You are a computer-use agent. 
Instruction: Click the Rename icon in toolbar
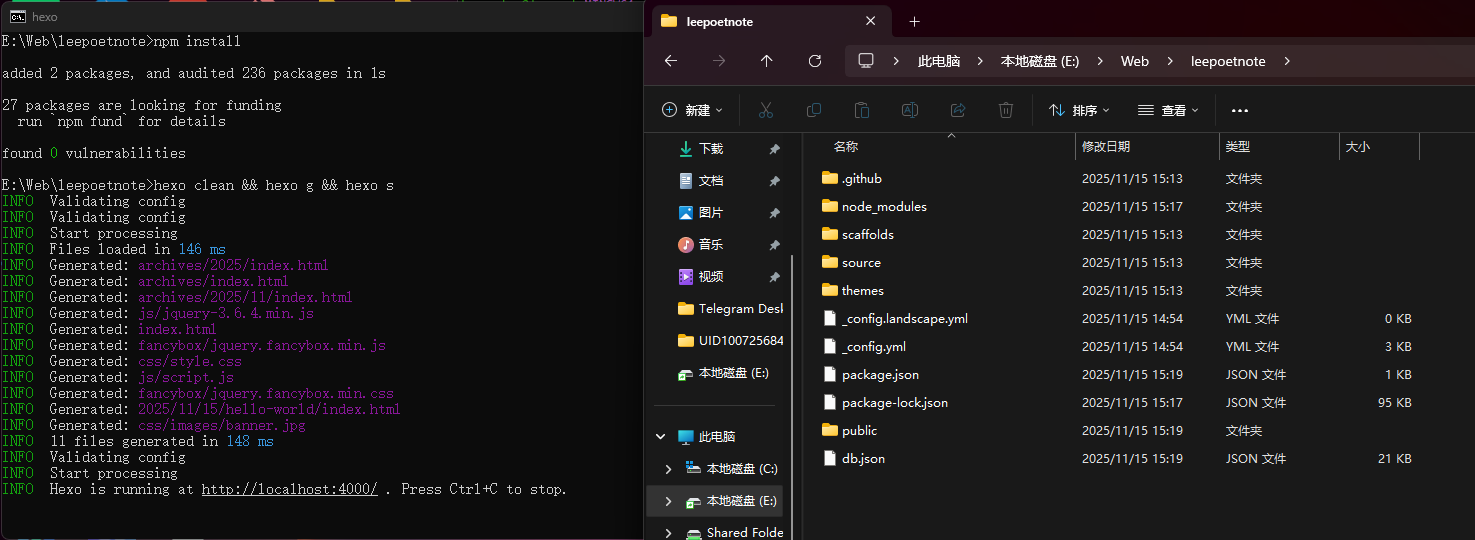910,110
